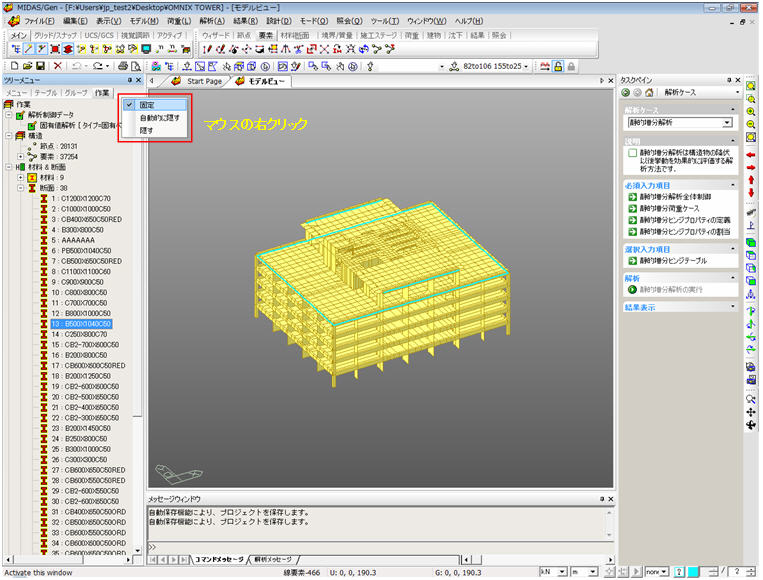Image resolution: width=763 pixels, height=580 pixels.
Task: Click the Open file folder icon
Action: coord(27,66)
